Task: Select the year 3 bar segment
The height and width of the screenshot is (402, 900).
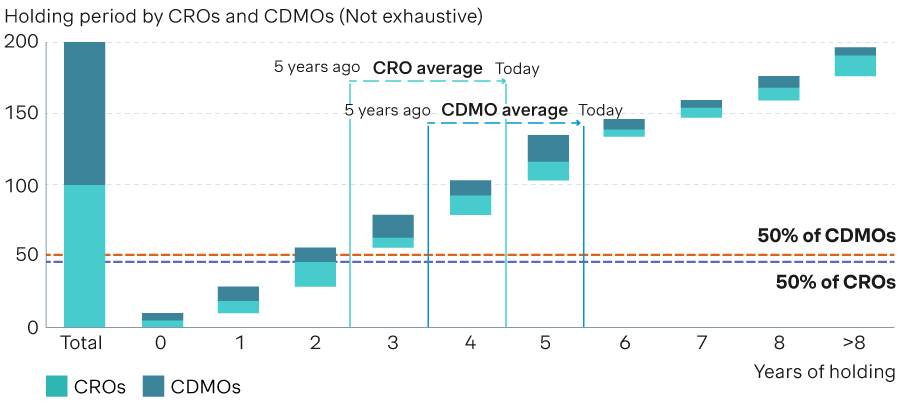Action: coord(393,231)
